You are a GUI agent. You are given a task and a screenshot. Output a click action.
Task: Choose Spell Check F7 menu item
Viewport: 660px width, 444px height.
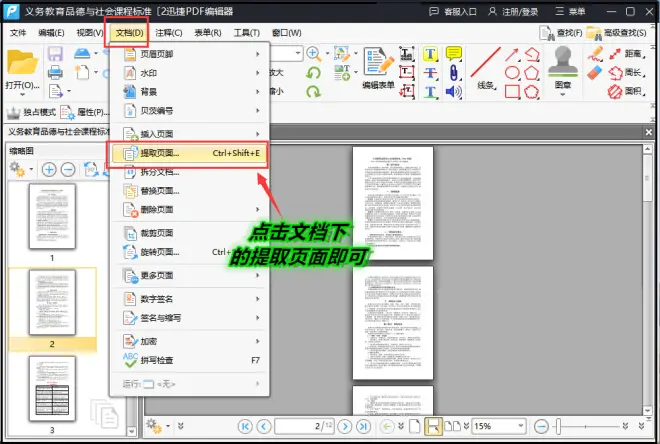(189, 360)
